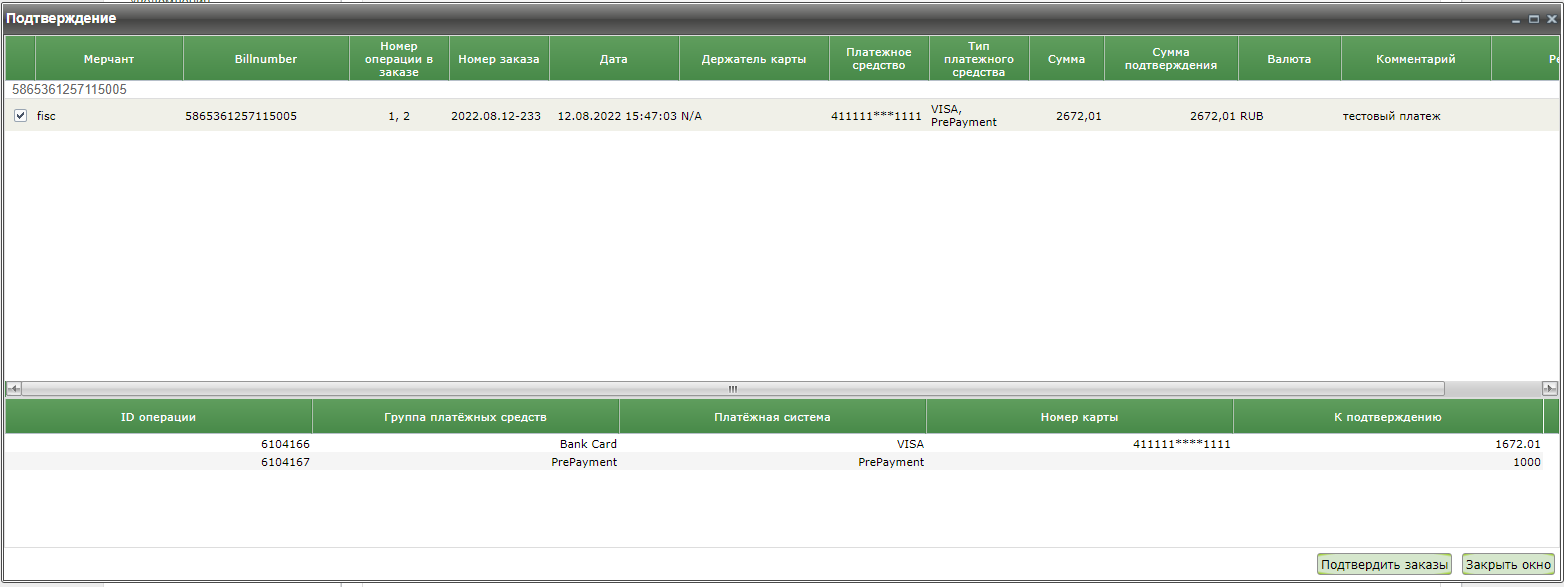Maximize the Подтверждение dialog window

(x=1534, y=19)
